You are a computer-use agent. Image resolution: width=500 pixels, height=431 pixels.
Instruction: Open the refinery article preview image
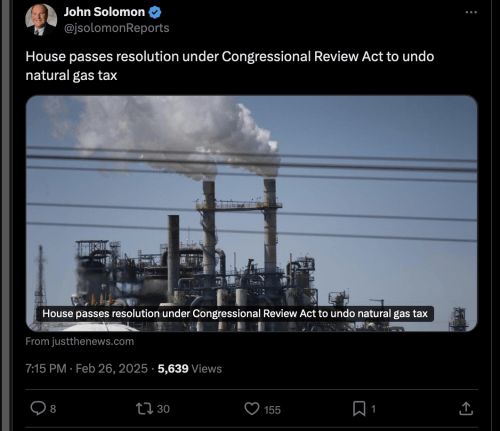pos(252,213)
